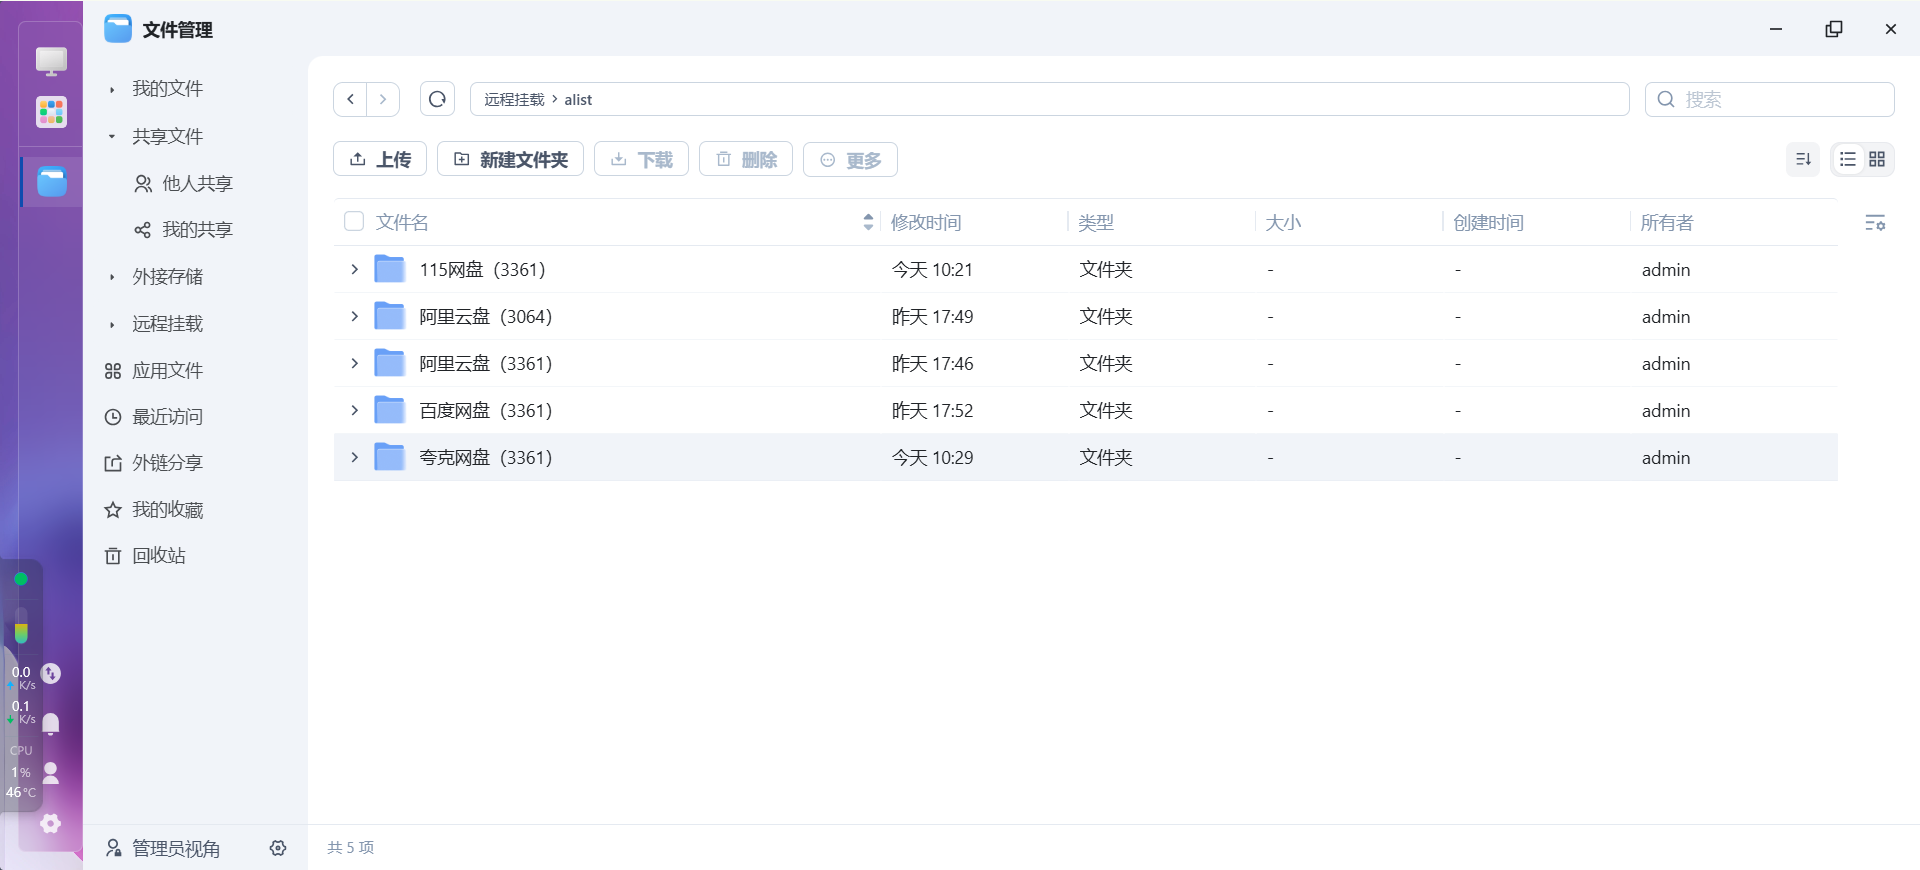
Task: Expand the 阿里云盘 (3361) folder row
Action: point(354,363)
